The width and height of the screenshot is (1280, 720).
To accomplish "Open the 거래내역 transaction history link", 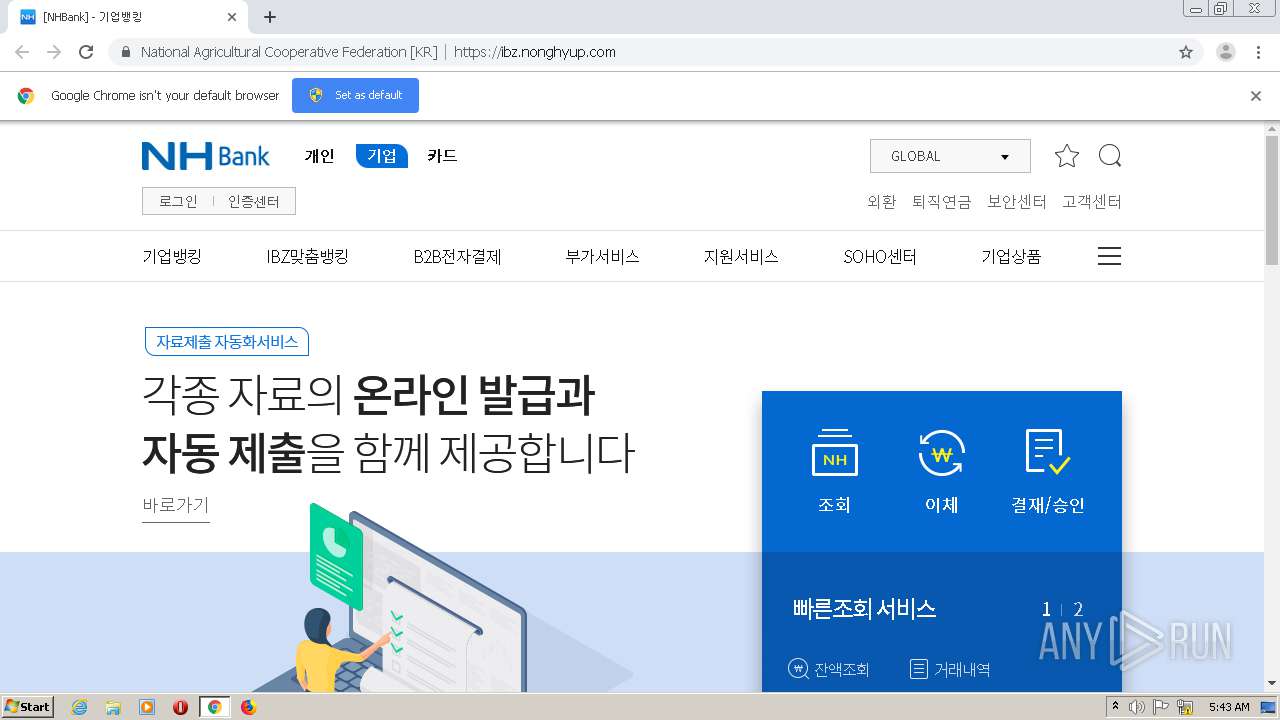I will point(950,669).
